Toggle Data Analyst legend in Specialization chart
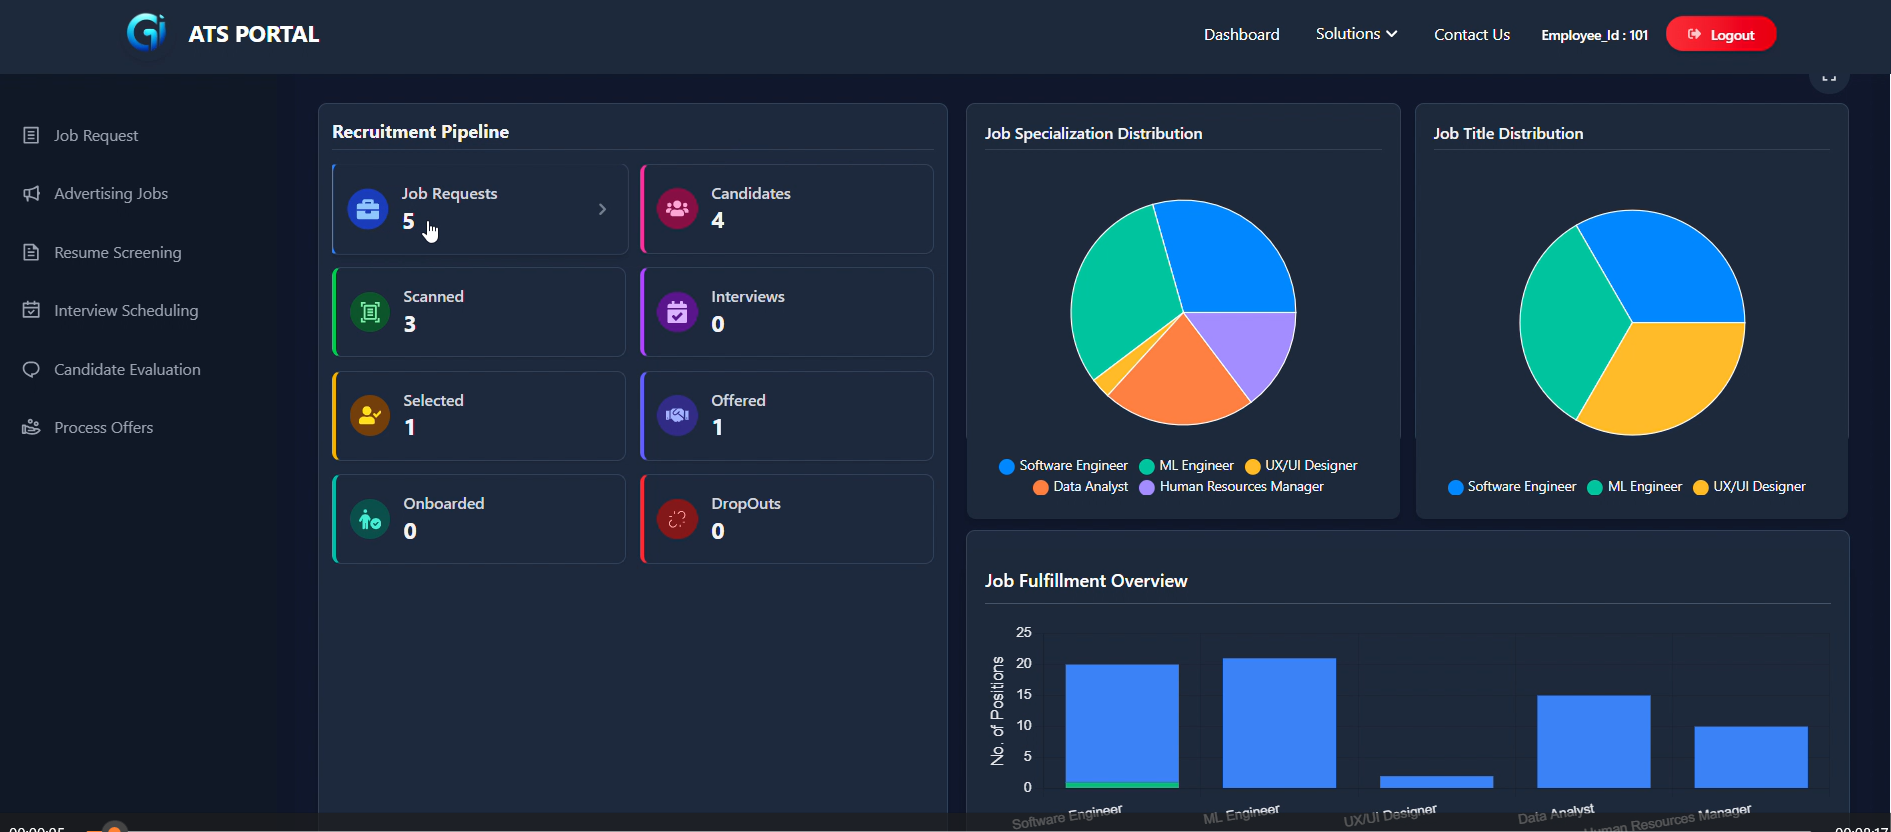1891x832 pixels. pos(1080,487)
